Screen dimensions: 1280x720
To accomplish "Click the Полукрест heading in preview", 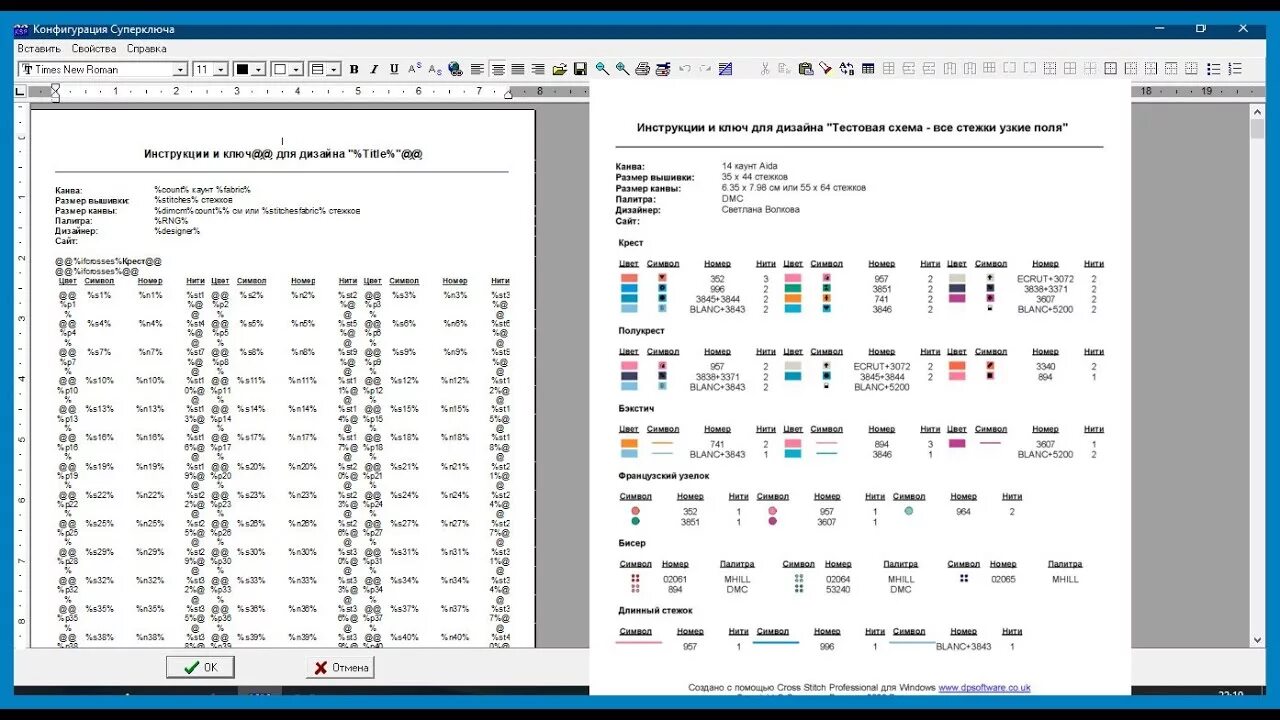I will click(x=641, y=330).
